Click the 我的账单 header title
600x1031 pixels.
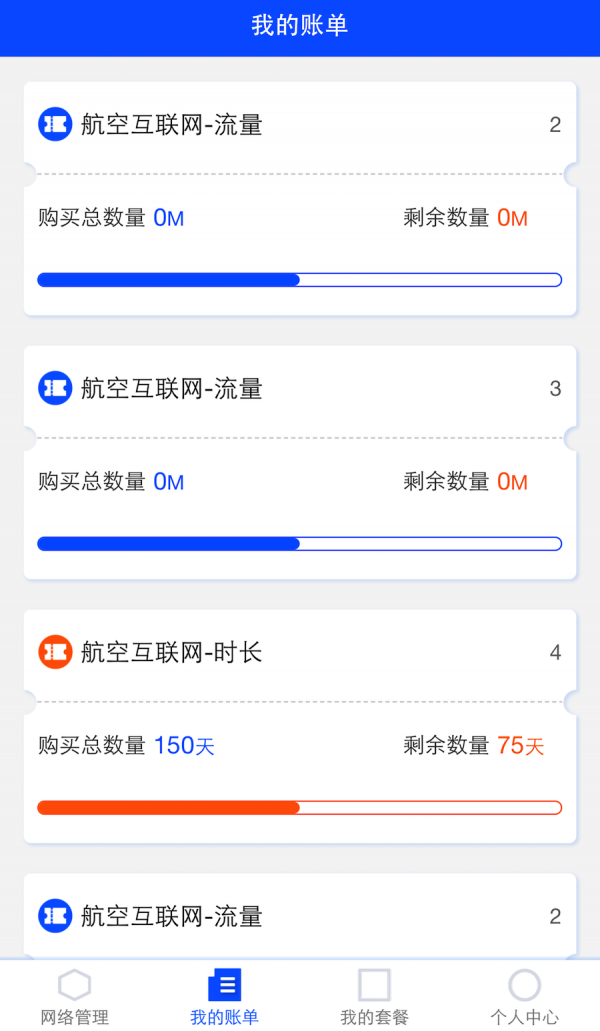point(299,26)
